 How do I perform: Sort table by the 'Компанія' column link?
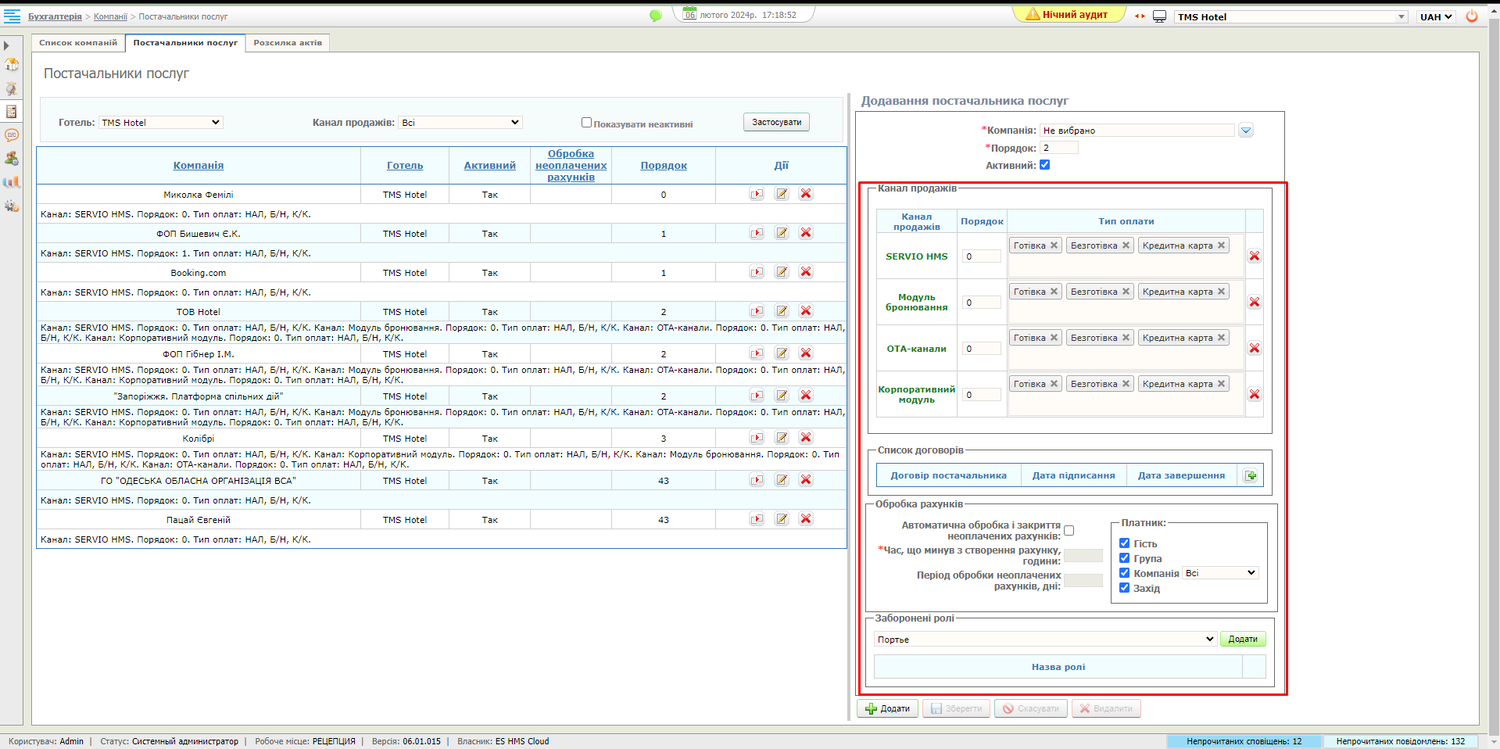point(198,165)
